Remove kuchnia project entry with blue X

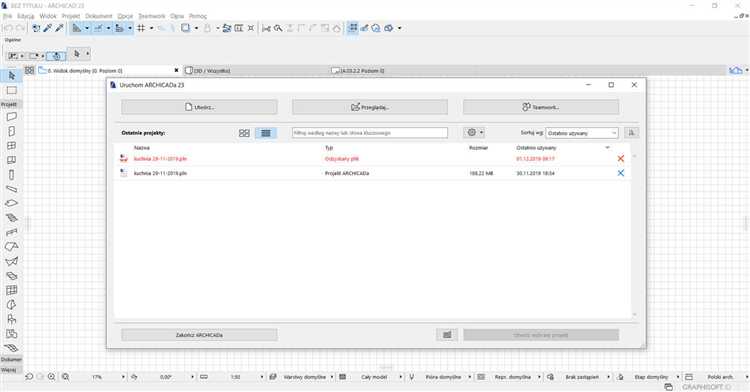620,173
